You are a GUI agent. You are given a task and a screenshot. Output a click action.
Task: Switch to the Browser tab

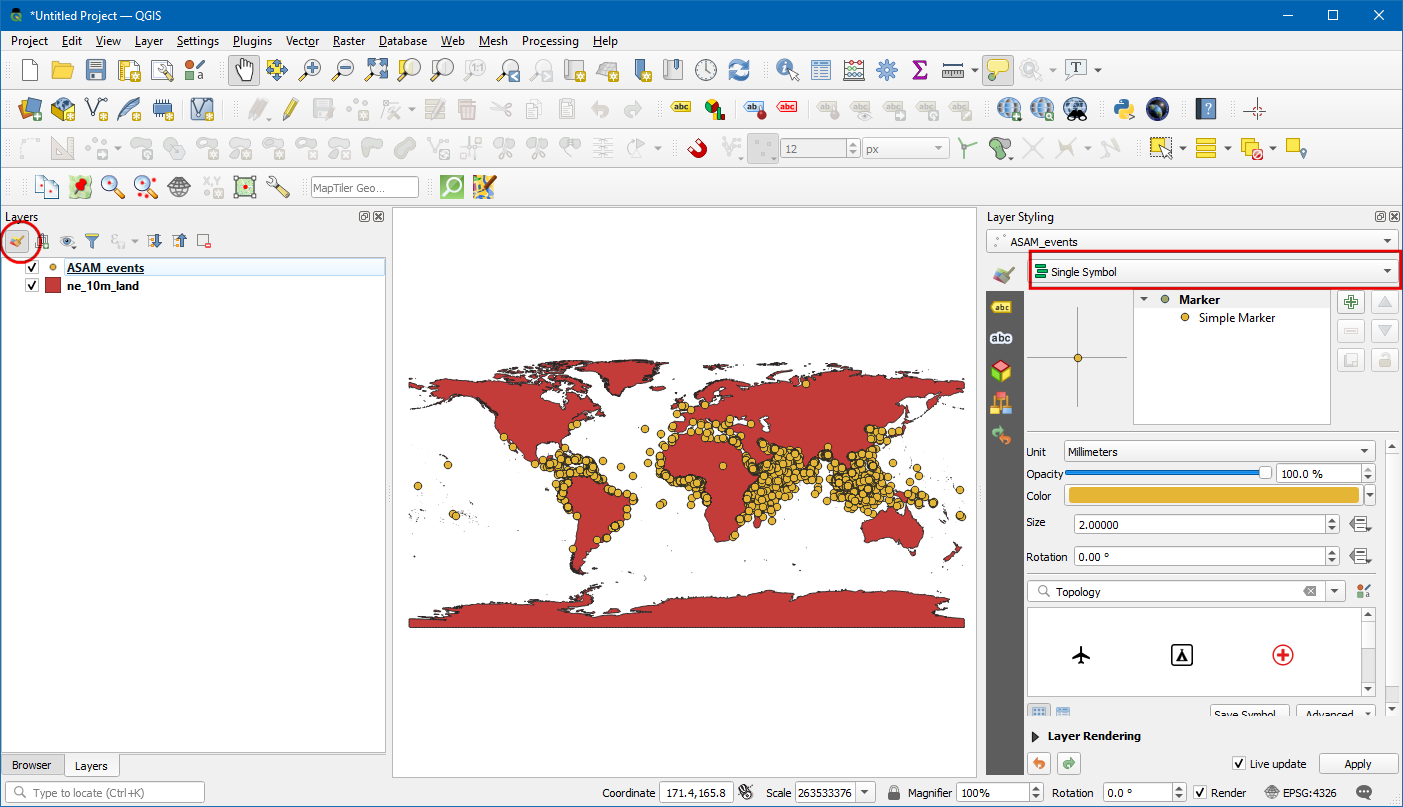32,765
